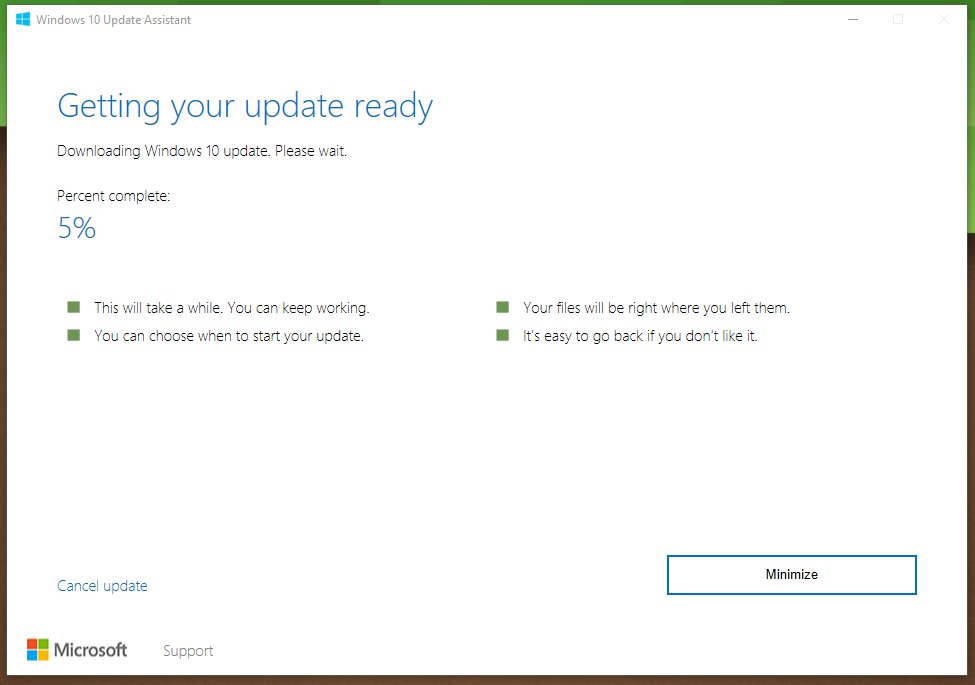The height and width of the screenshot is (685, 975).
Task: Click "It's easy to go back" text
Action: point(640,336)
